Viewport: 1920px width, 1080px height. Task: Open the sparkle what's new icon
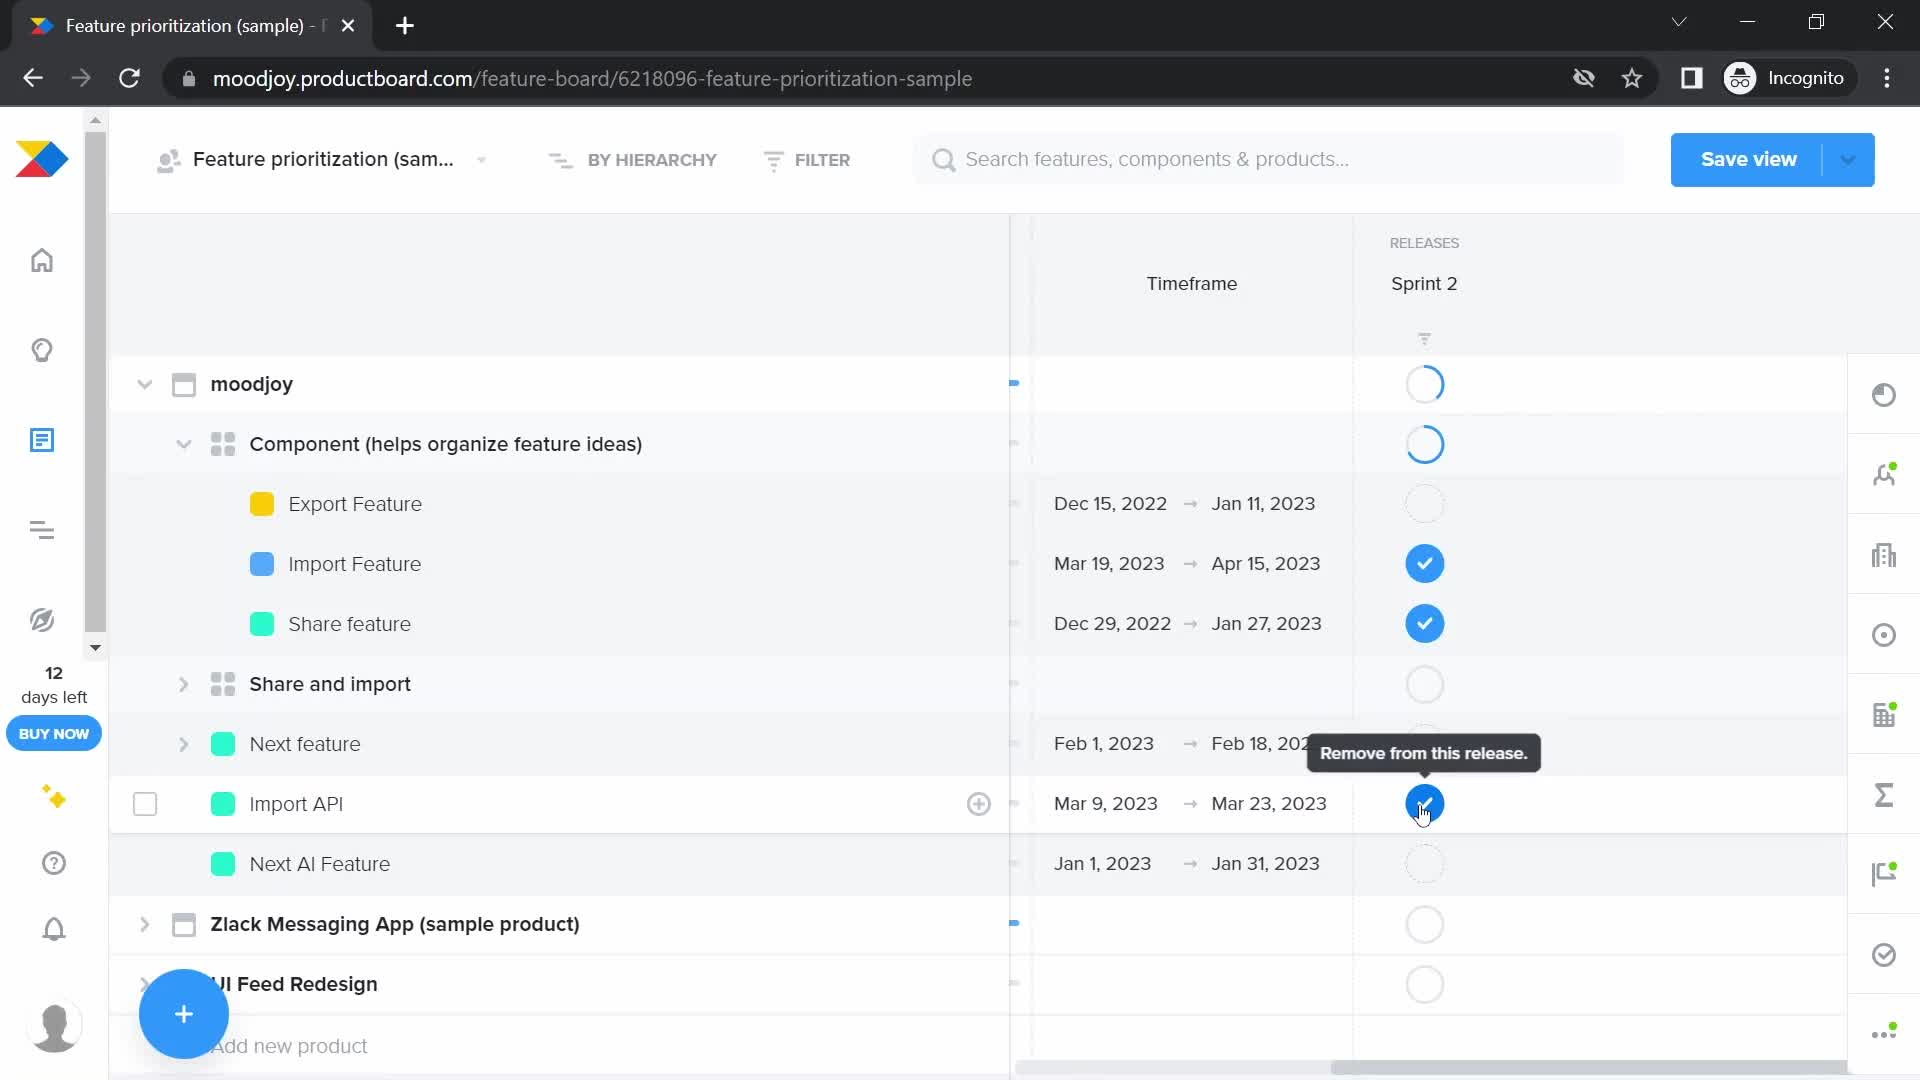(x=54, y=796)
